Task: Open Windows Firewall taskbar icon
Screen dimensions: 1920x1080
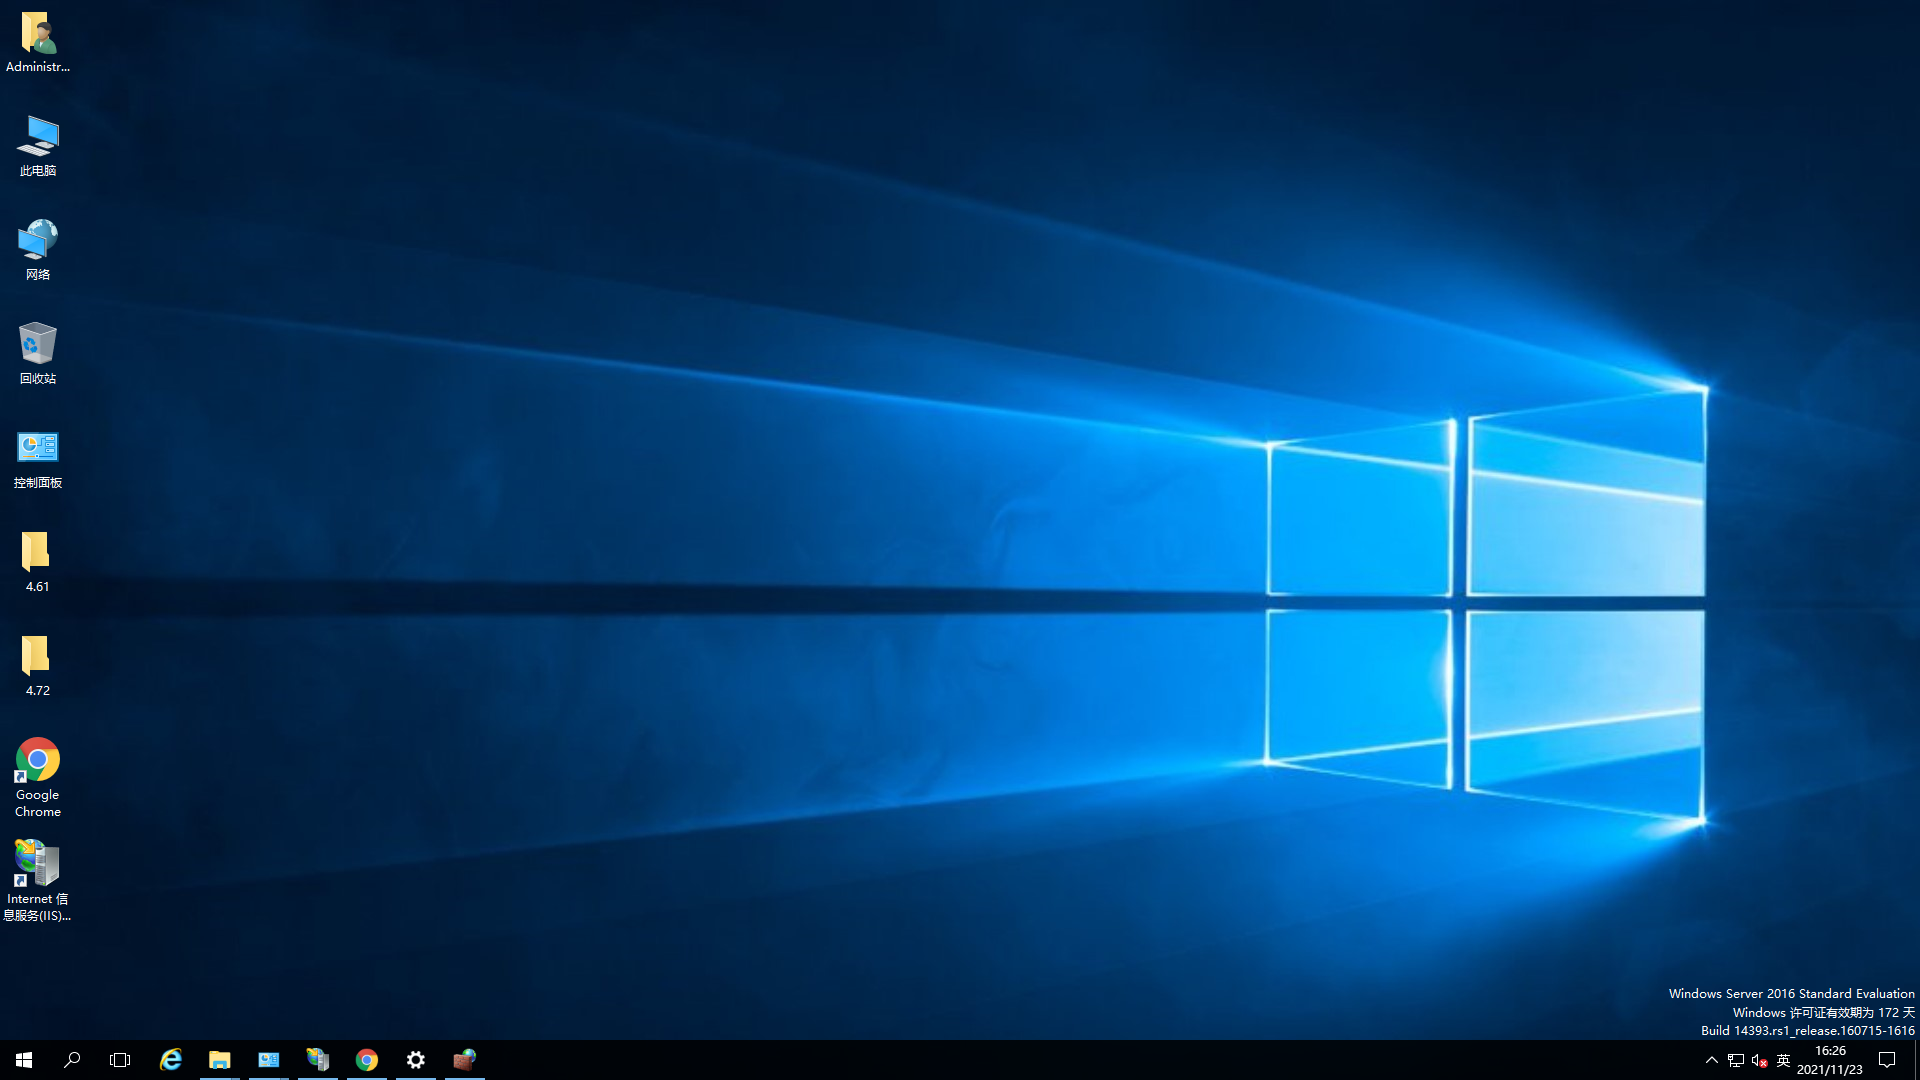Action: (x=465, y=1060)
